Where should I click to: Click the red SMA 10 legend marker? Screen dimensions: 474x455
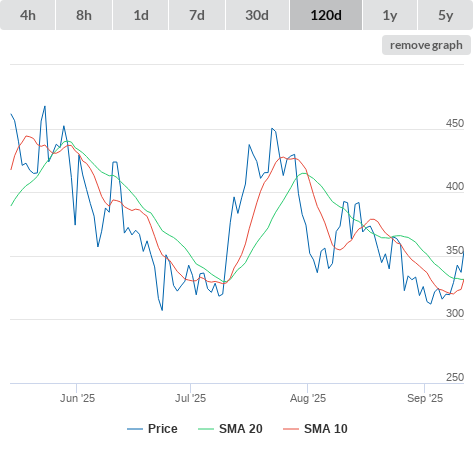[291, 429]
